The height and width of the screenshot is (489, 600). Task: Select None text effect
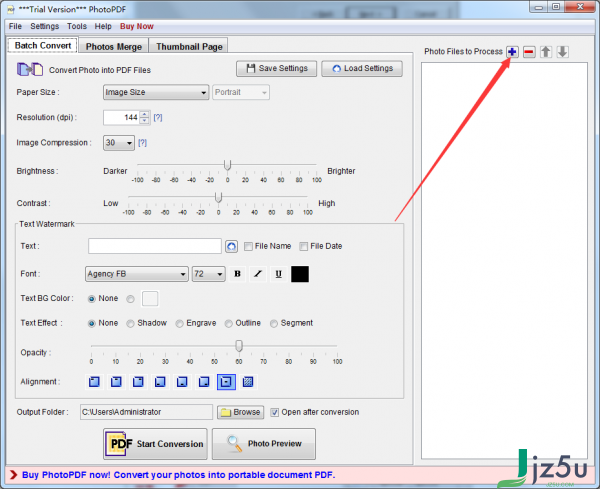click(91, 324)
